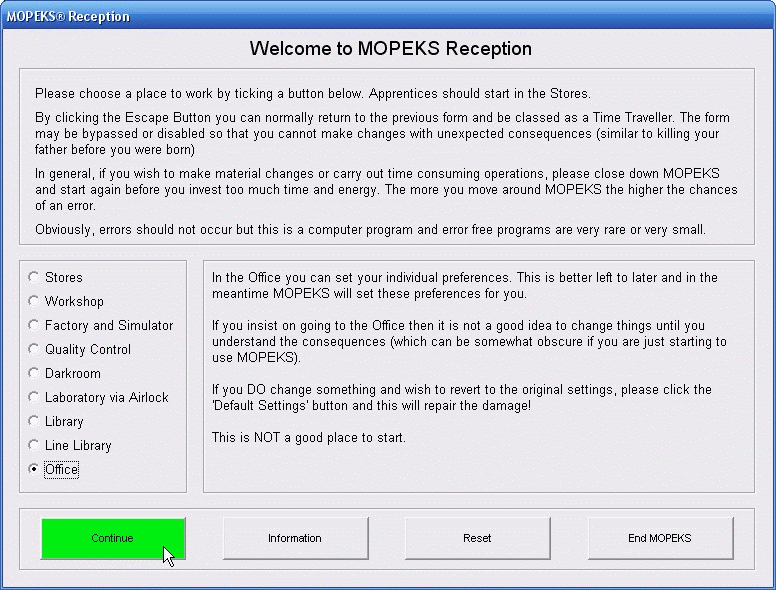Click the paragraph starting 'In the Office you can set'

(x=464, y=285)
